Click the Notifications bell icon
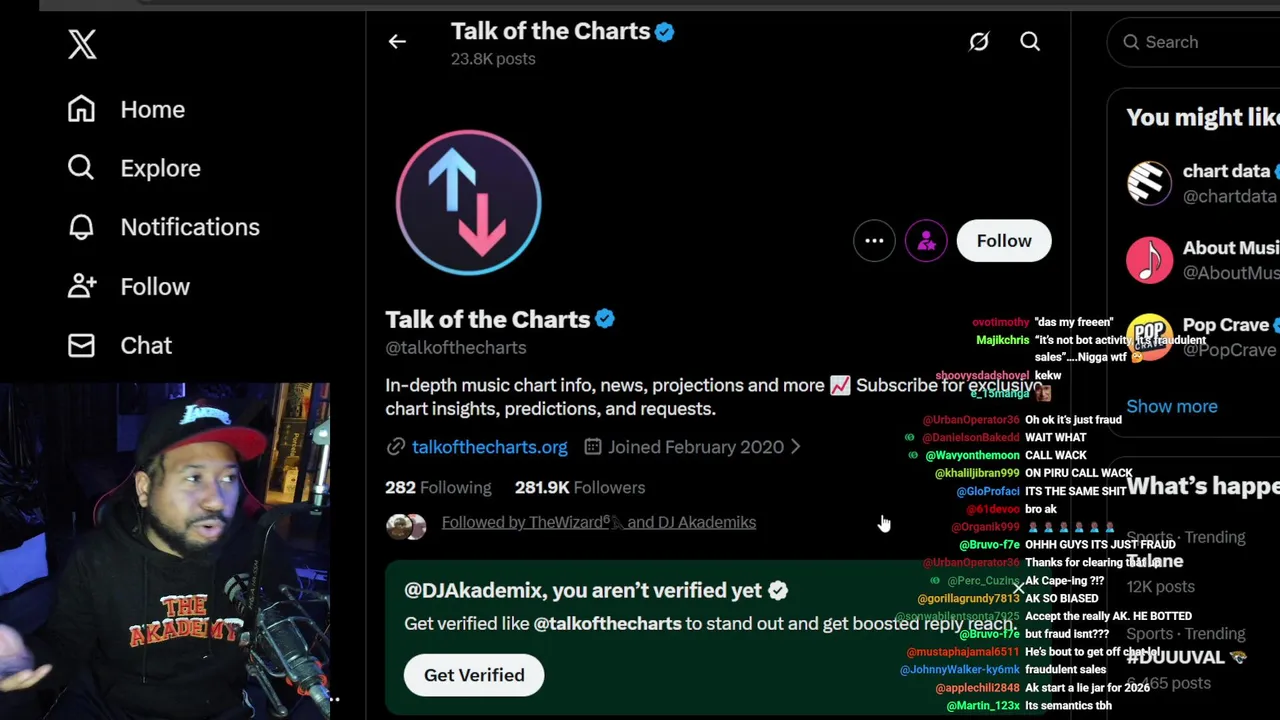Screen dimensions: 1280x720 point(82,227)
